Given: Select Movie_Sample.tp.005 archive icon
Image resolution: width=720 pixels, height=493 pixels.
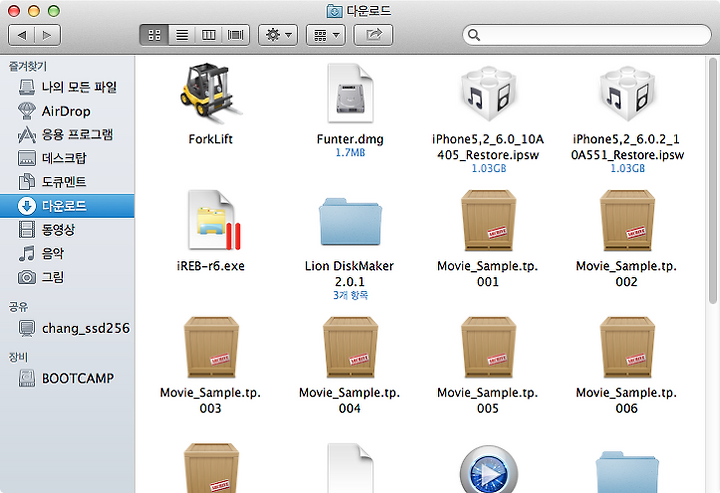Looking at the screenshot, I should pos(488,347).
